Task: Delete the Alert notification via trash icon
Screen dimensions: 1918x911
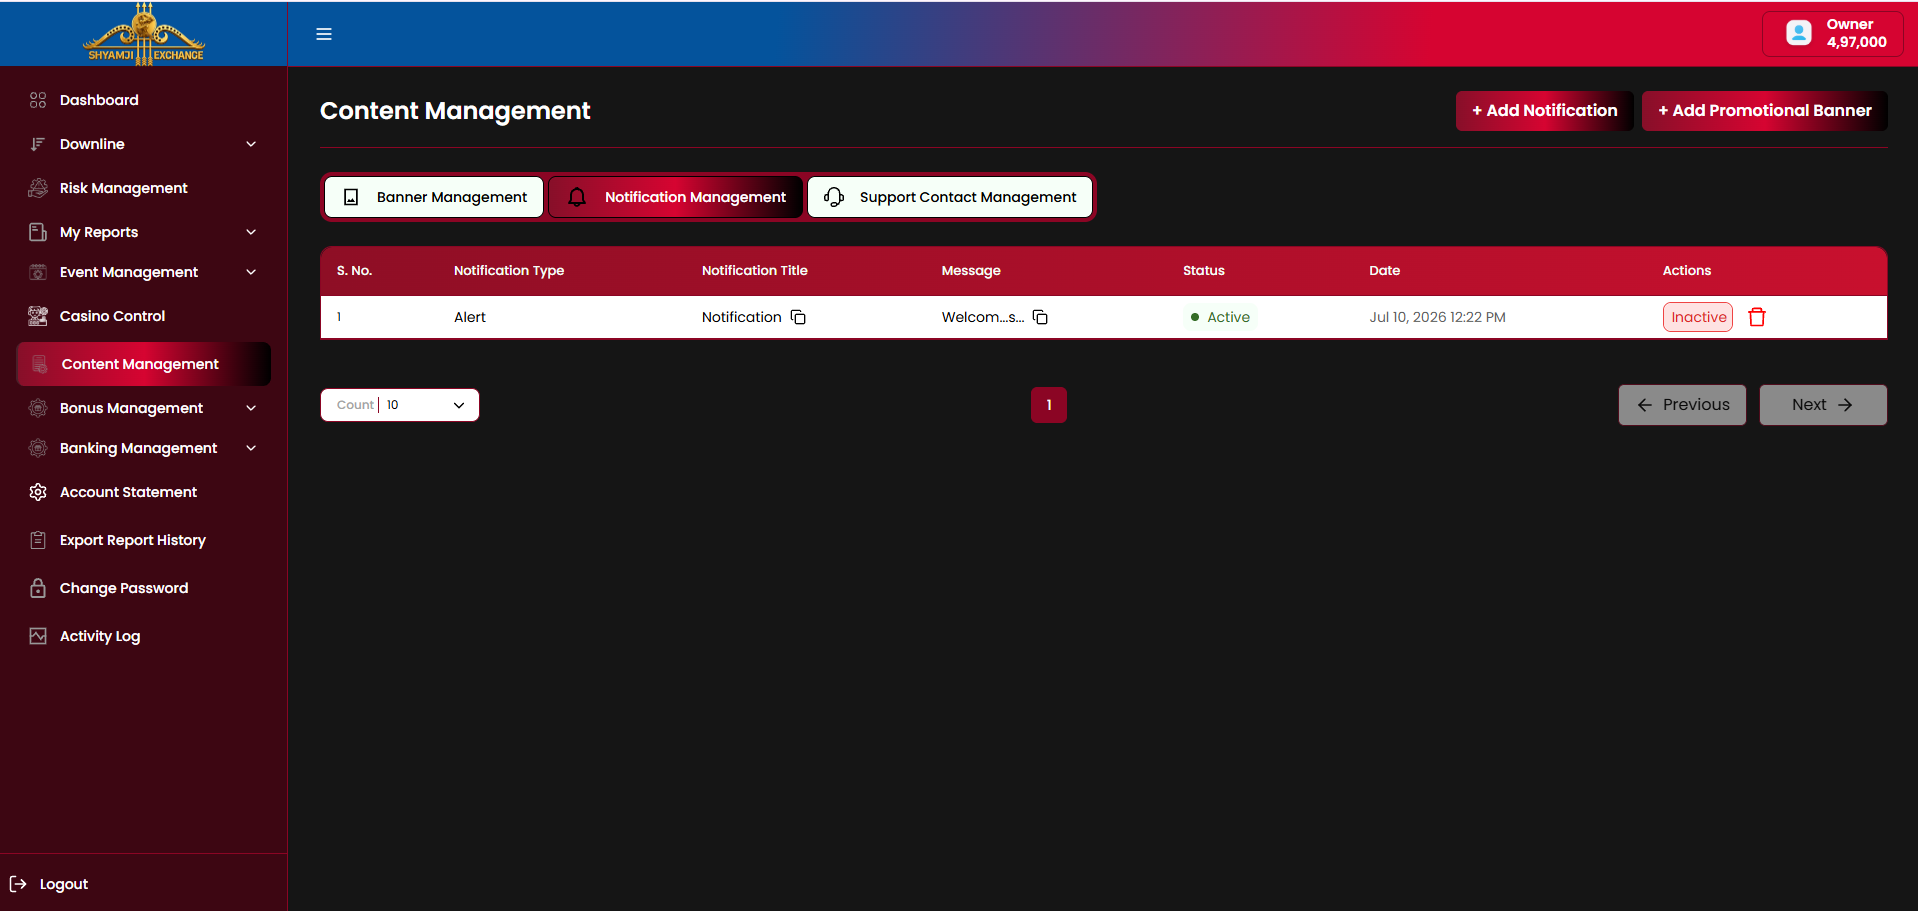Action: point(1757,317)
